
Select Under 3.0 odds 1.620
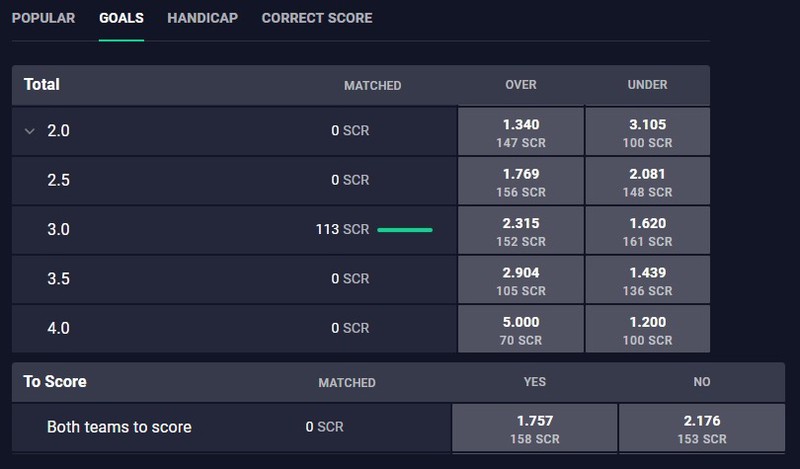[x=647, y=230]
